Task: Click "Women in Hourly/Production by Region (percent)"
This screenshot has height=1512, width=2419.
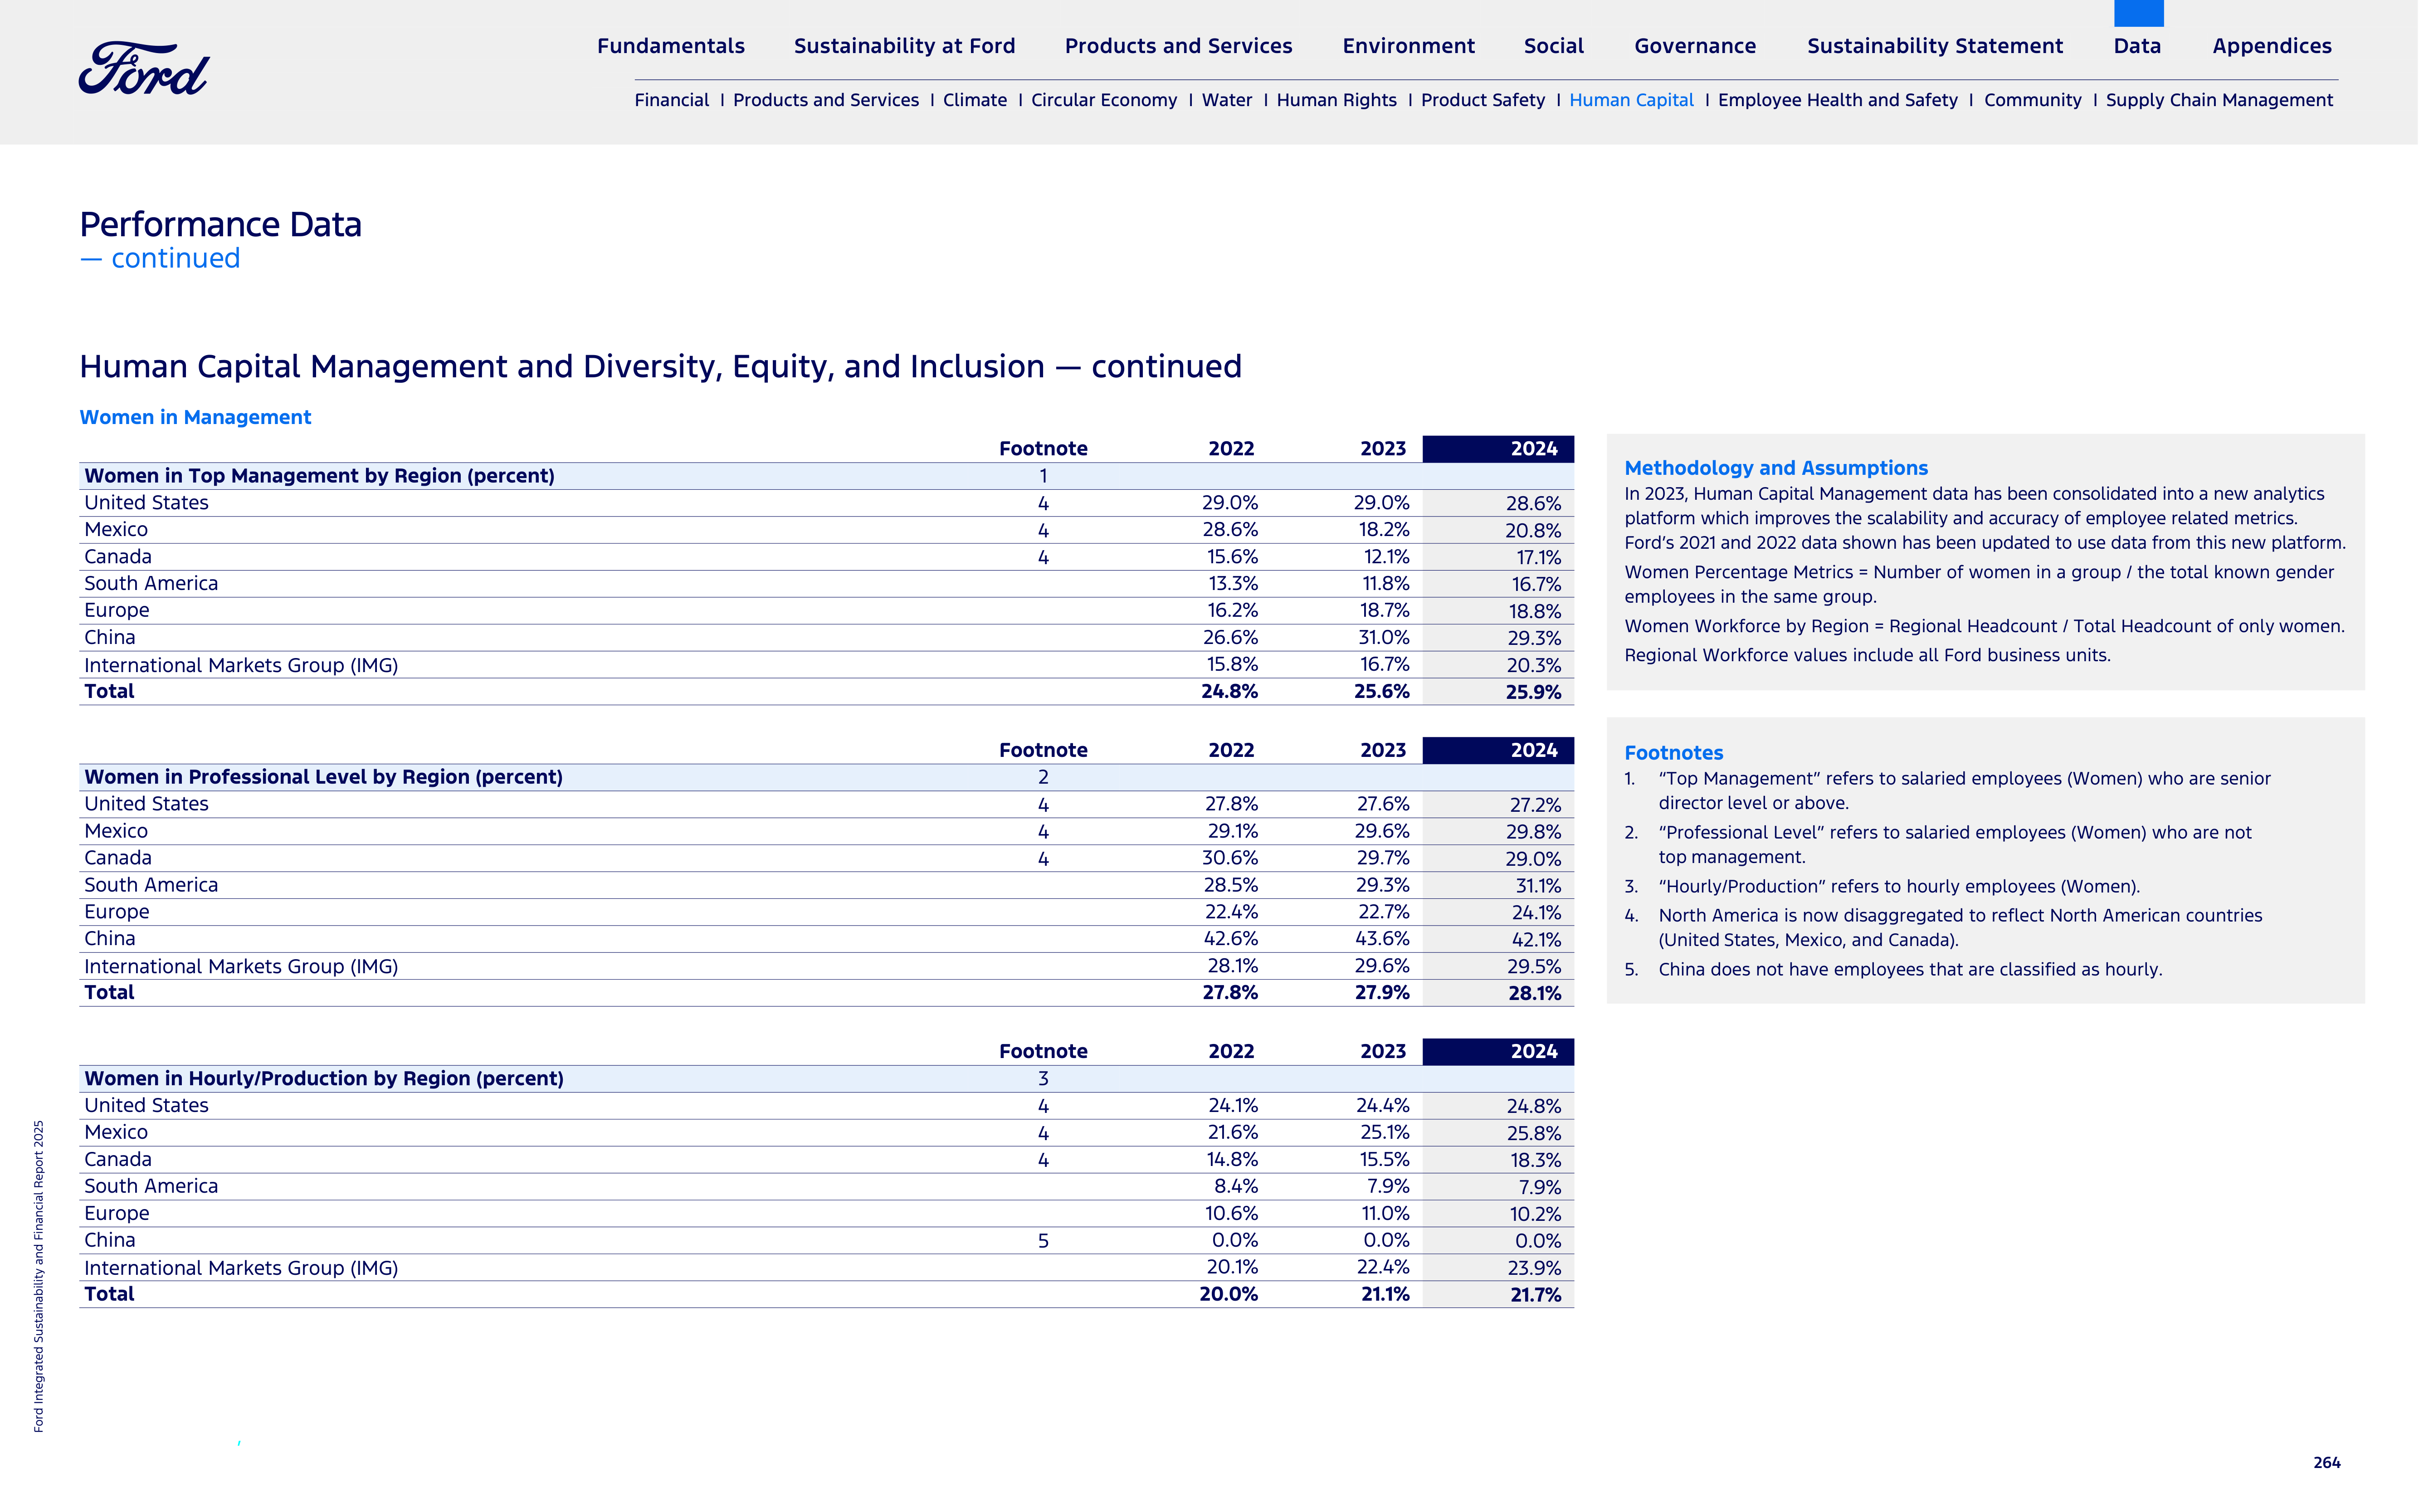Action: click(324, 1078)
